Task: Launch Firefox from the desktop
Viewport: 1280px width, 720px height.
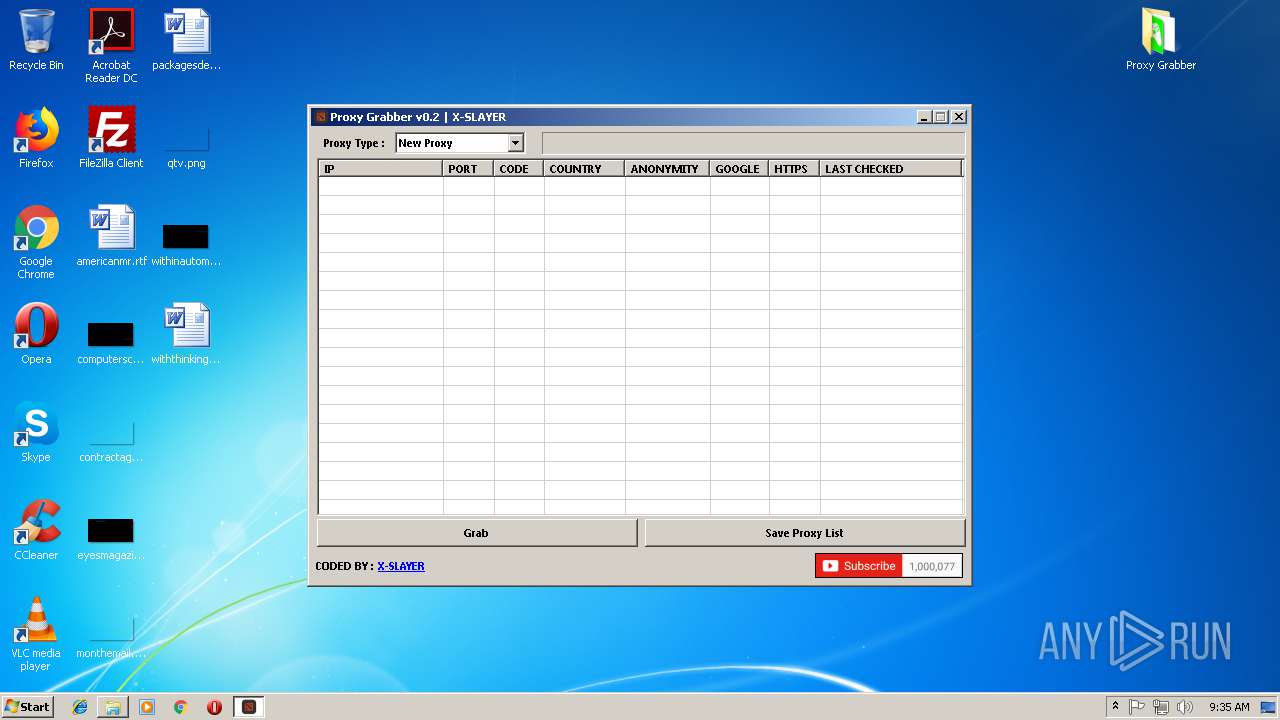Action: (x=36, y=138)
